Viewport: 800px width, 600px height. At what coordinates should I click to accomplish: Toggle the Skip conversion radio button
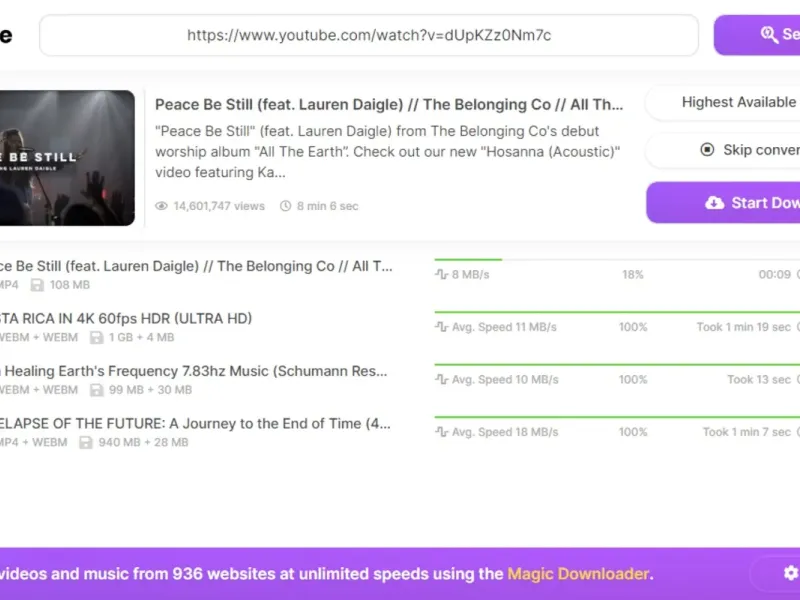point(707,149)
